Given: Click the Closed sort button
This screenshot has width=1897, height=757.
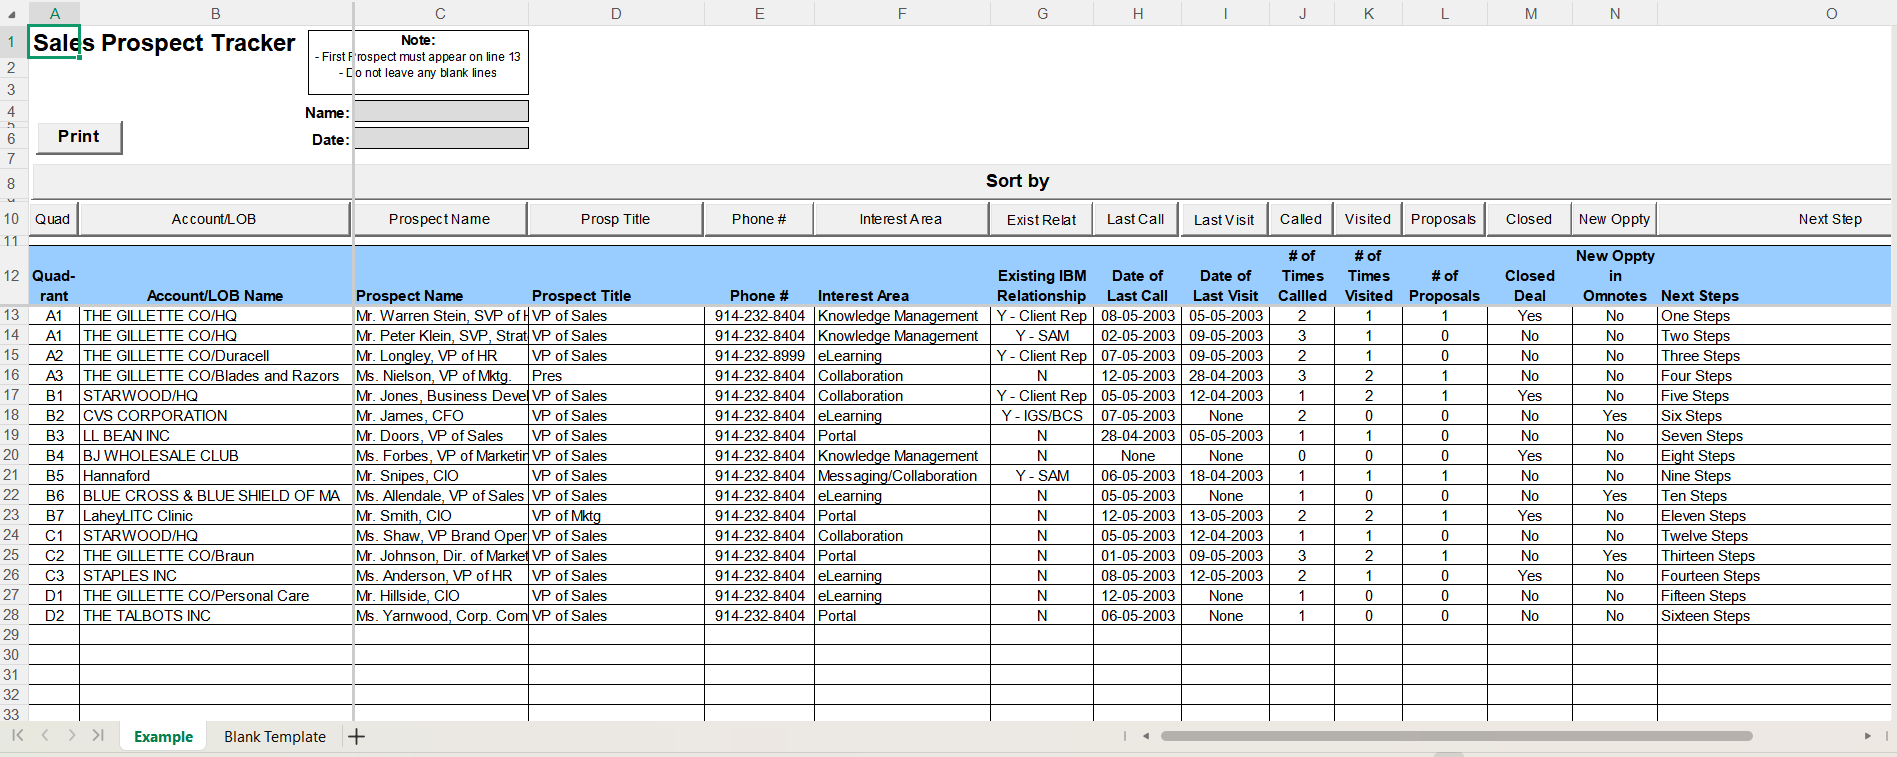Looking at the screenshot, I should pos(1529,219).
